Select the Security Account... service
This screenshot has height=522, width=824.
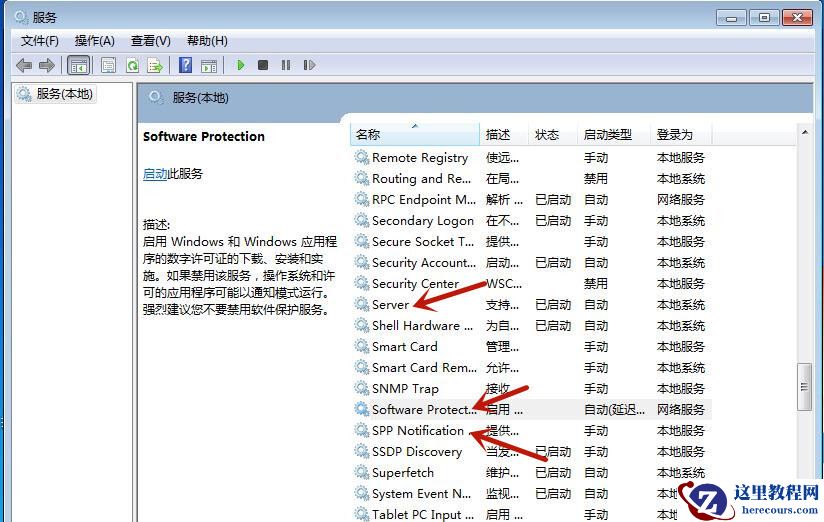point(424,263)
